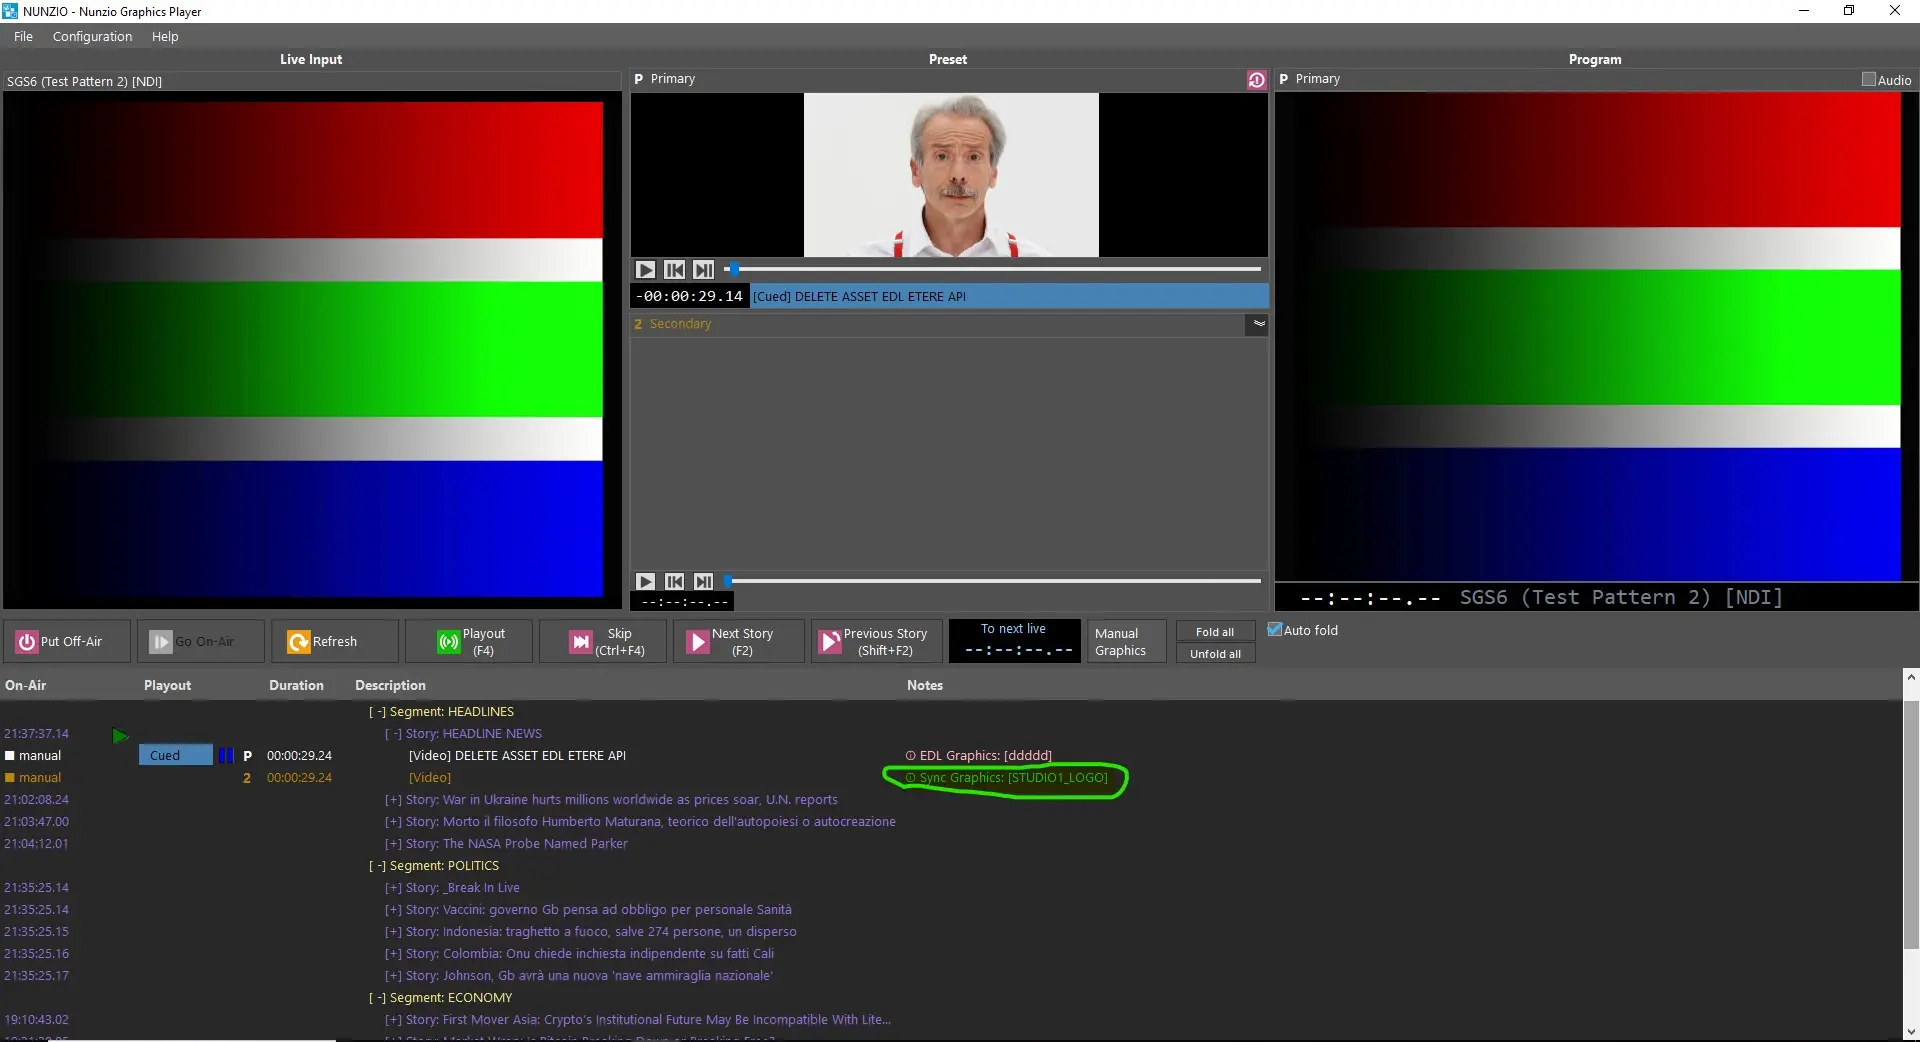The height and width of the screenshot is (1042, 1920).
Task: Click the Primary preset seek slider
Action: pos(995,269)
